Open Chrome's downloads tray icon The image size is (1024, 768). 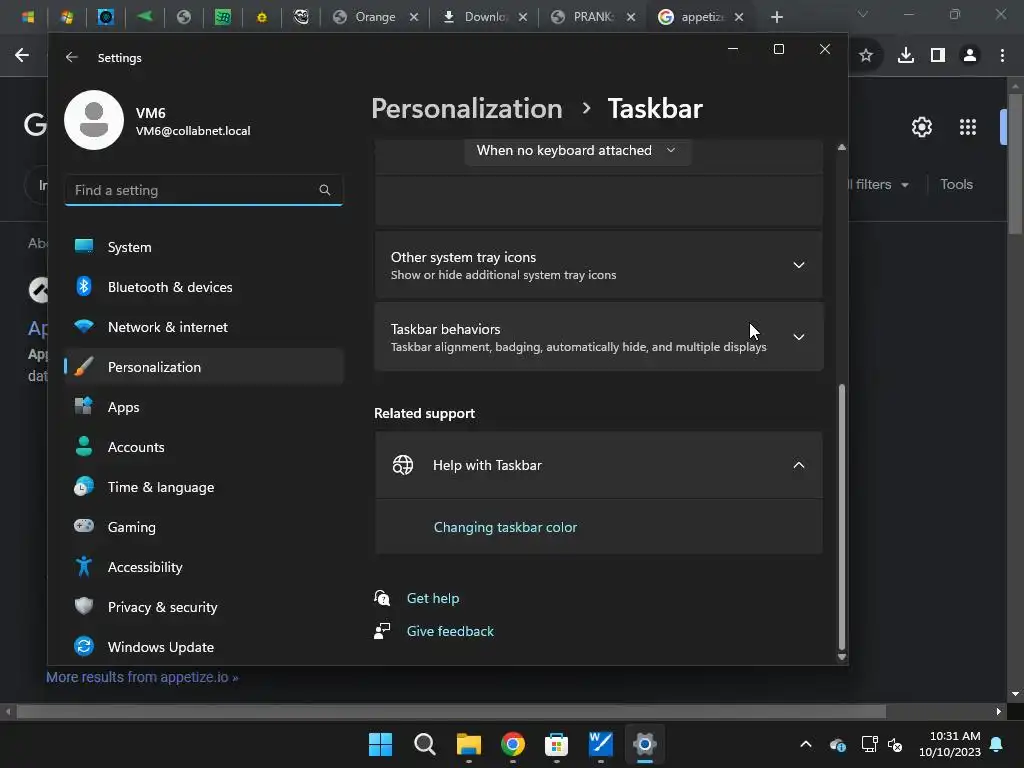(906, 56)
